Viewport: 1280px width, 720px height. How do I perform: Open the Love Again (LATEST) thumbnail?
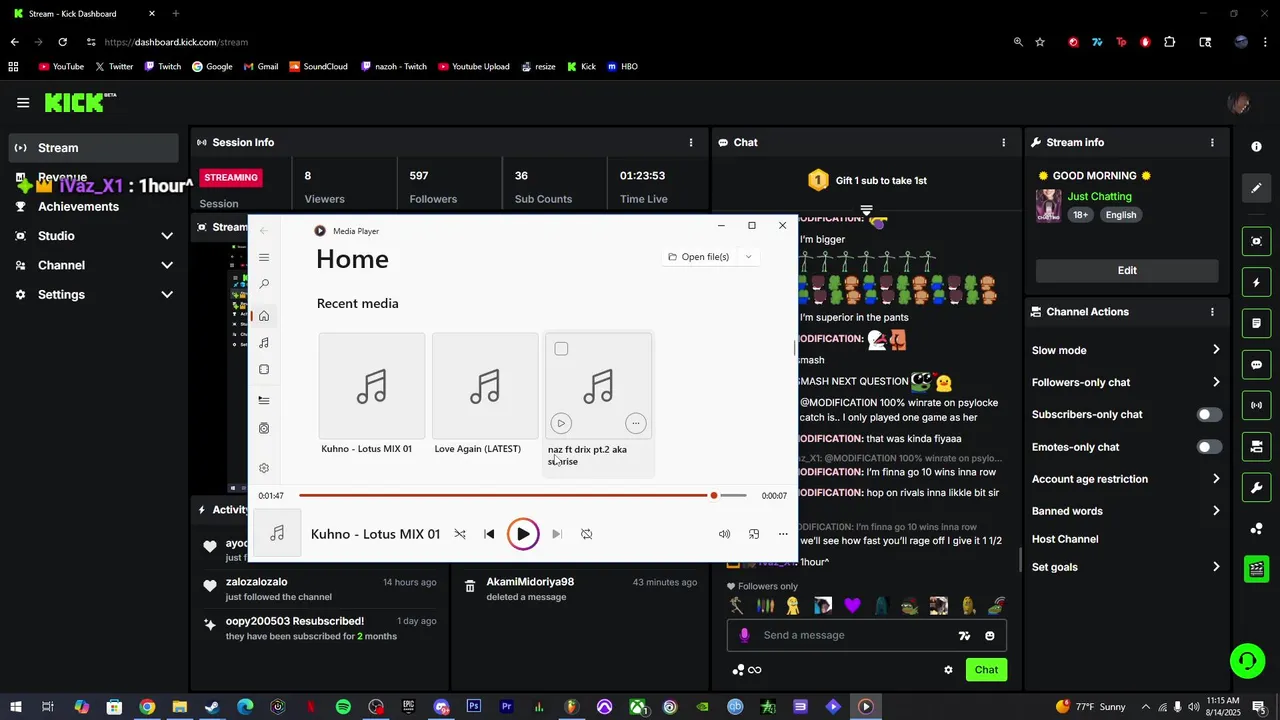[485, 386]
